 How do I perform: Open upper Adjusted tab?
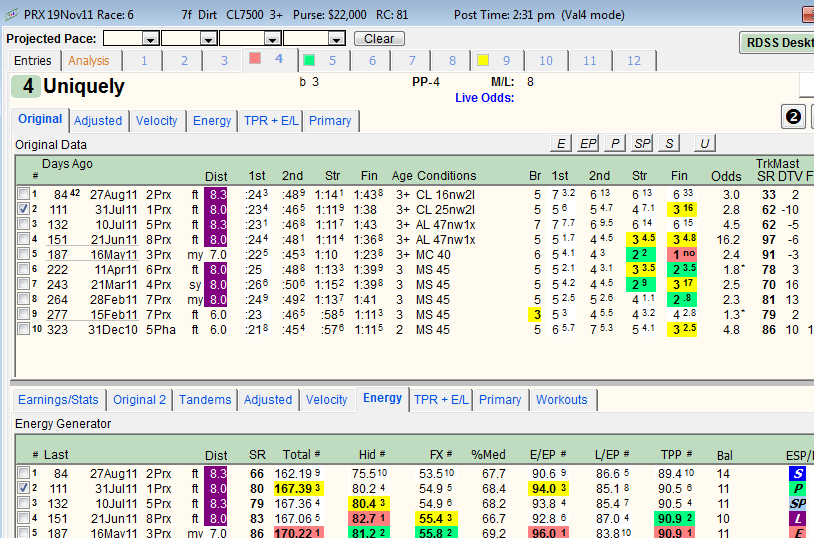(98, 120)
